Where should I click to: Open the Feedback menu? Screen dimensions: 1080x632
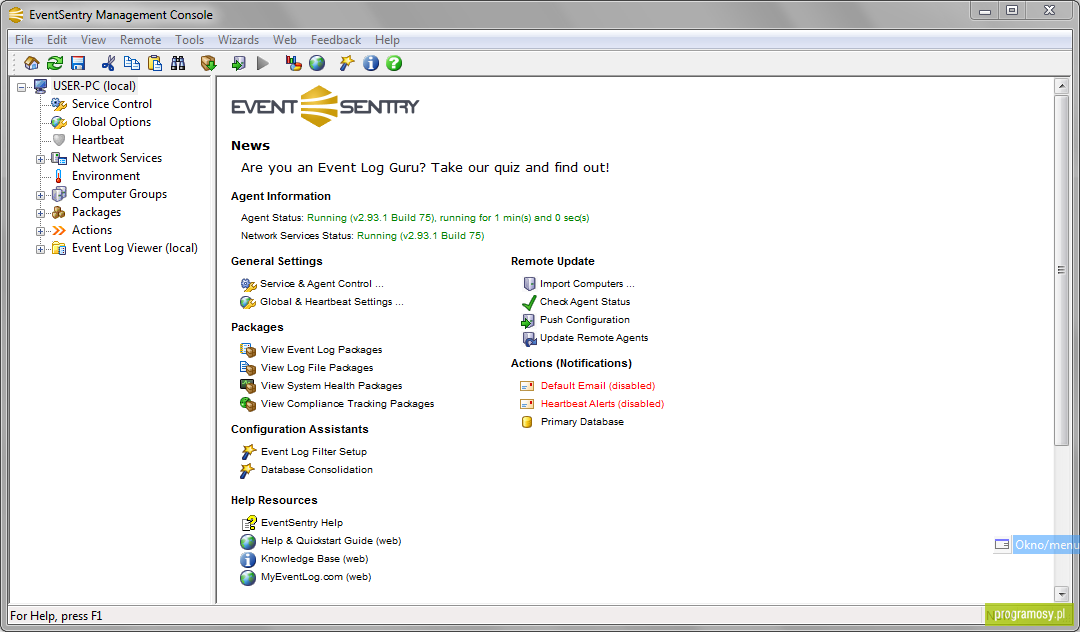pyautogui.click(x=335, y=40)
